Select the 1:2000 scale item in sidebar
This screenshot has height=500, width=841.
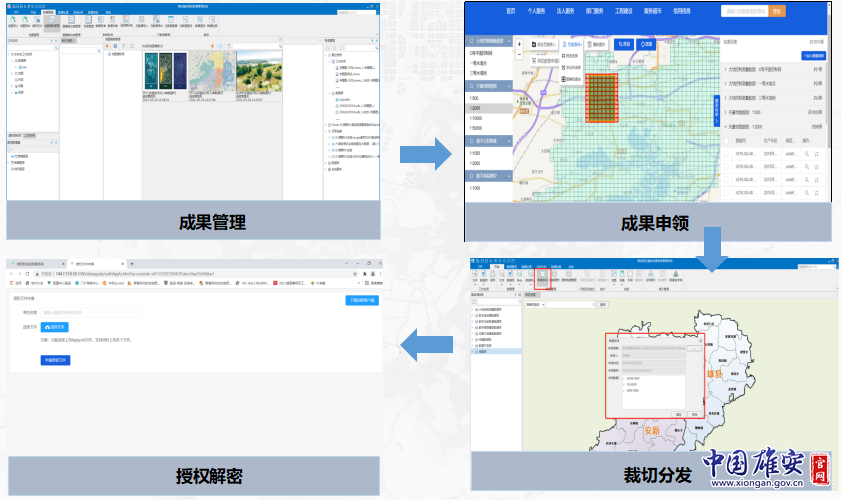[476, 108]
